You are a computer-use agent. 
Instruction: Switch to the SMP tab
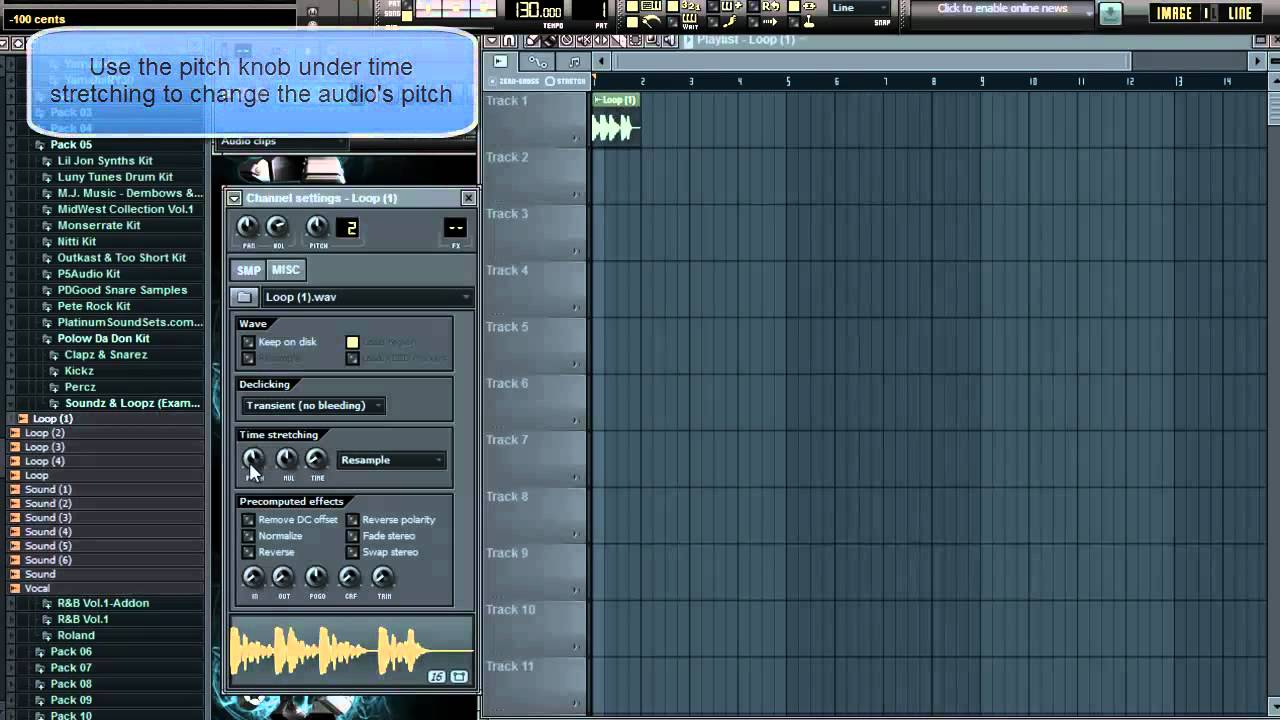pyautogui.click(x=248, y=270)
